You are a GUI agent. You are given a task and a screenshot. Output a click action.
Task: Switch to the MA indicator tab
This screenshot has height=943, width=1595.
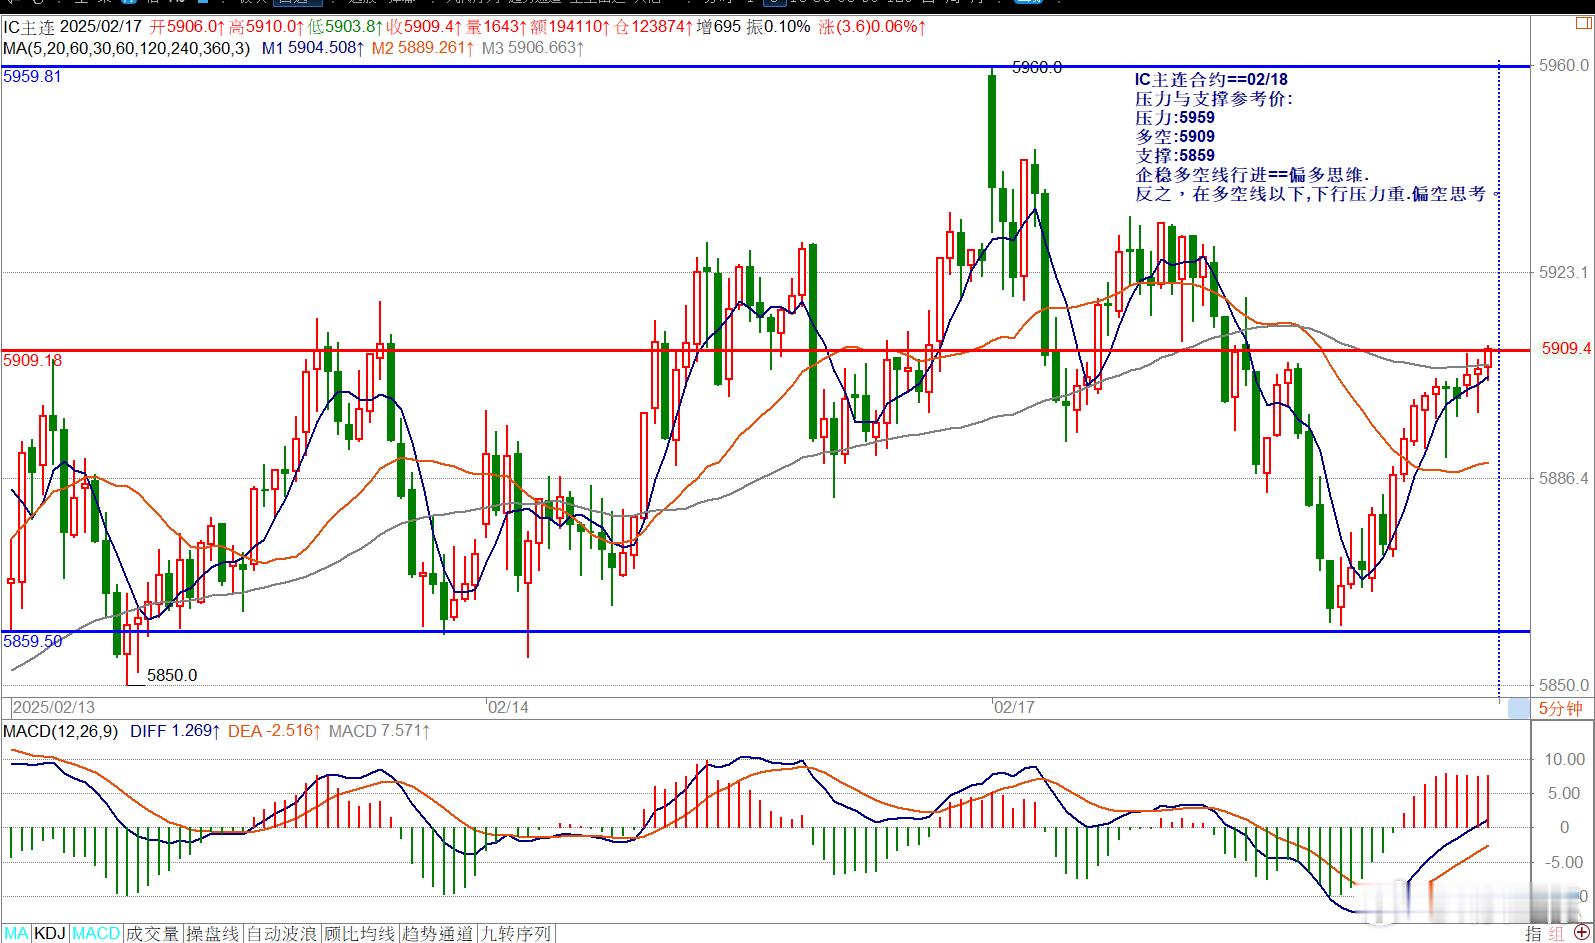[16, 933]
